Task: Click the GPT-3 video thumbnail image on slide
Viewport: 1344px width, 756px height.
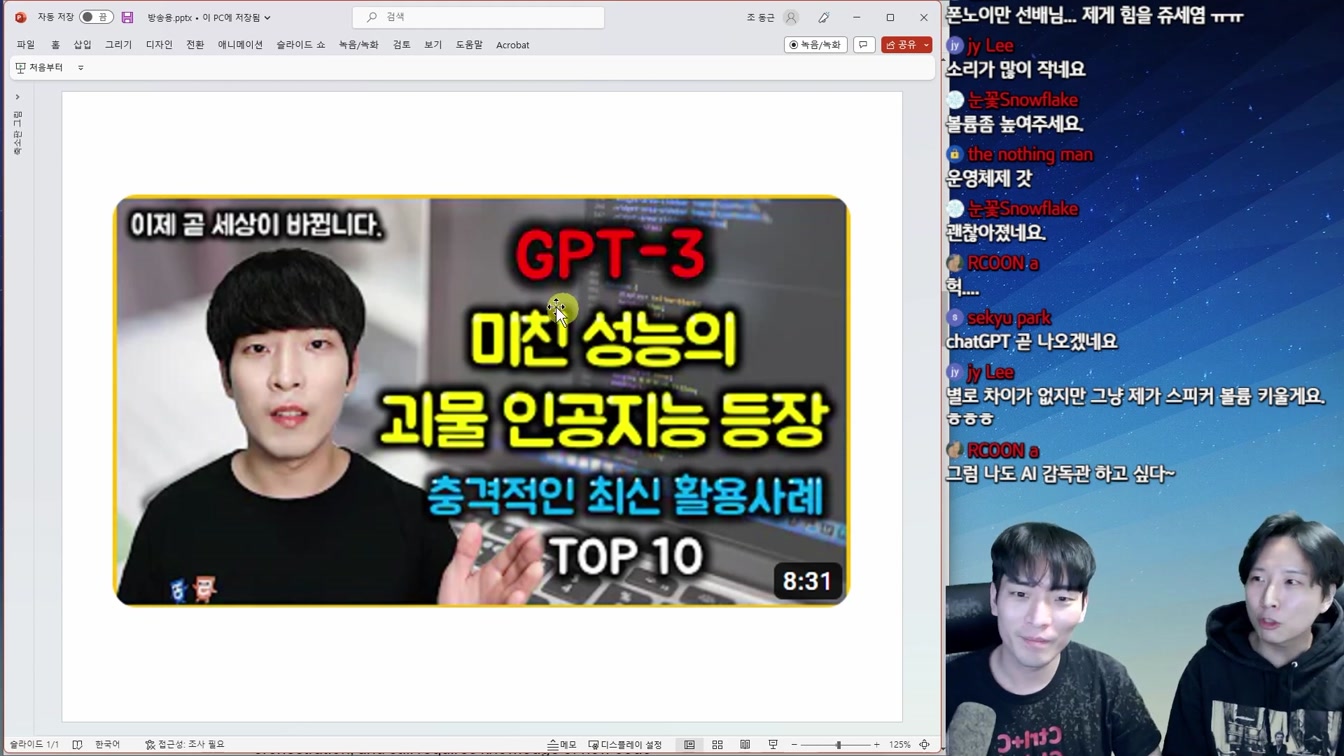Action: [x=481, y=400]
